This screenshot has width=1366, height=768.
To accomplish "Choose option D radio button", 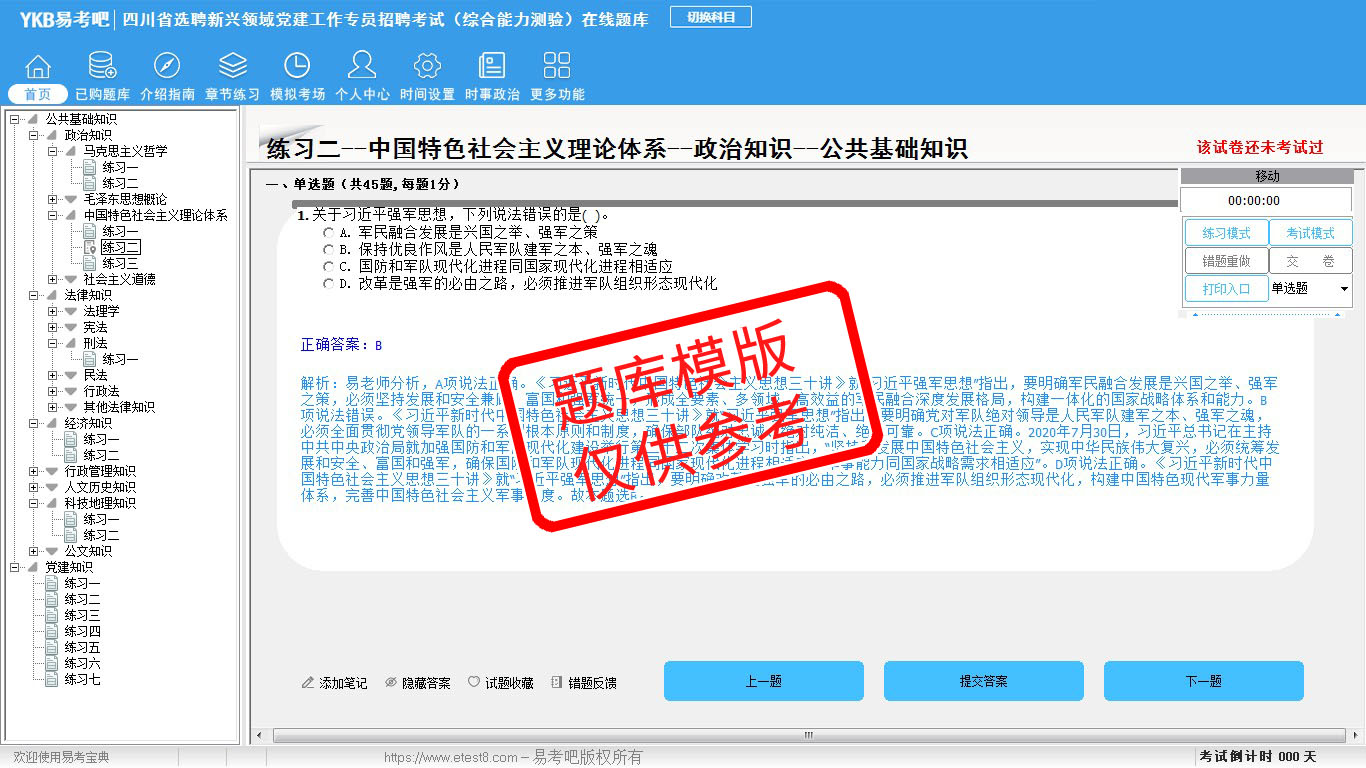I will pyautogui.click(x=328, y=283).
